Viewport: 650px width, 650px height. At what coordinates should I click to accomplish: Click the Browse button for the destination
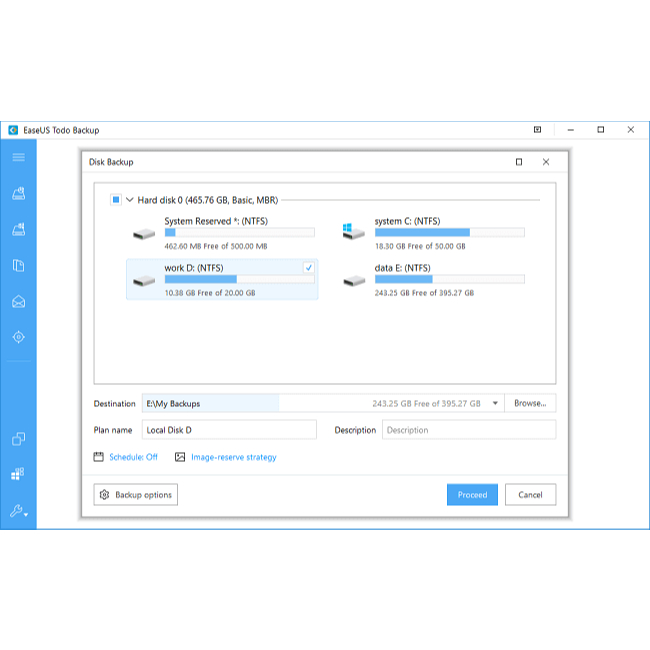point(529,404)
